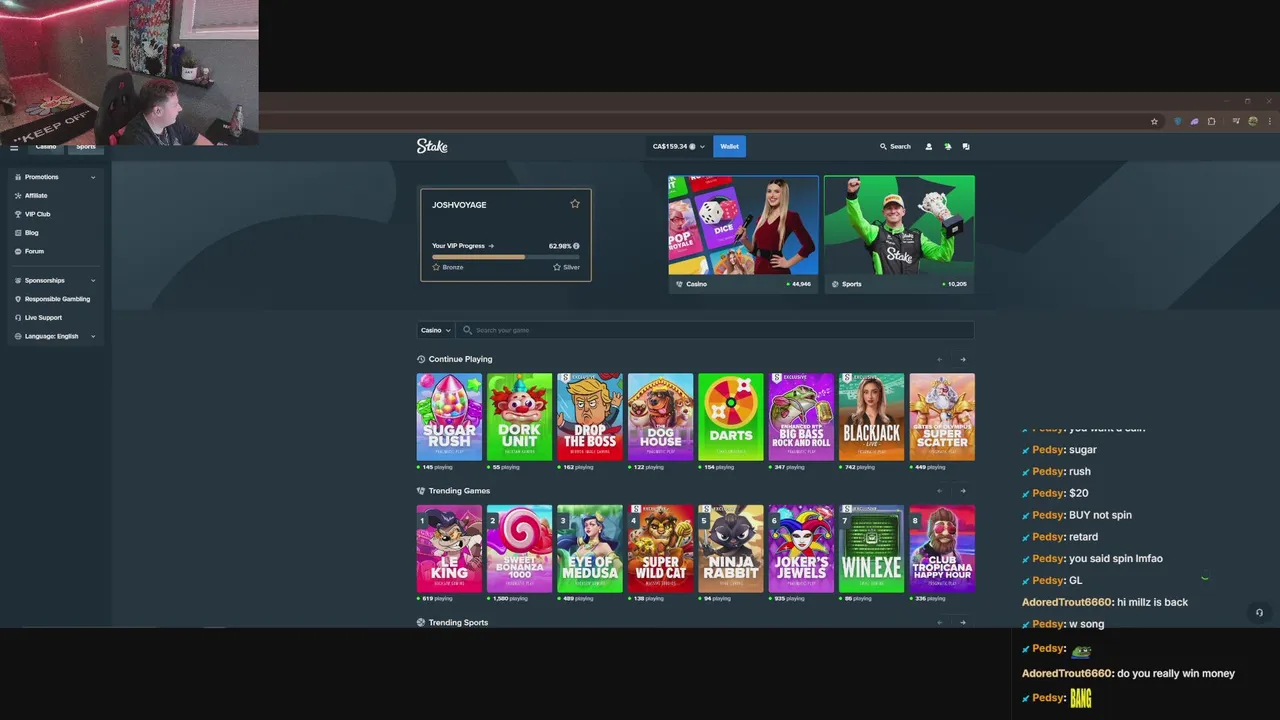Open Big Bass Rock and Roll
Image resolution: width=1280 pixels, height=720 pixels.
click(801, 417)
